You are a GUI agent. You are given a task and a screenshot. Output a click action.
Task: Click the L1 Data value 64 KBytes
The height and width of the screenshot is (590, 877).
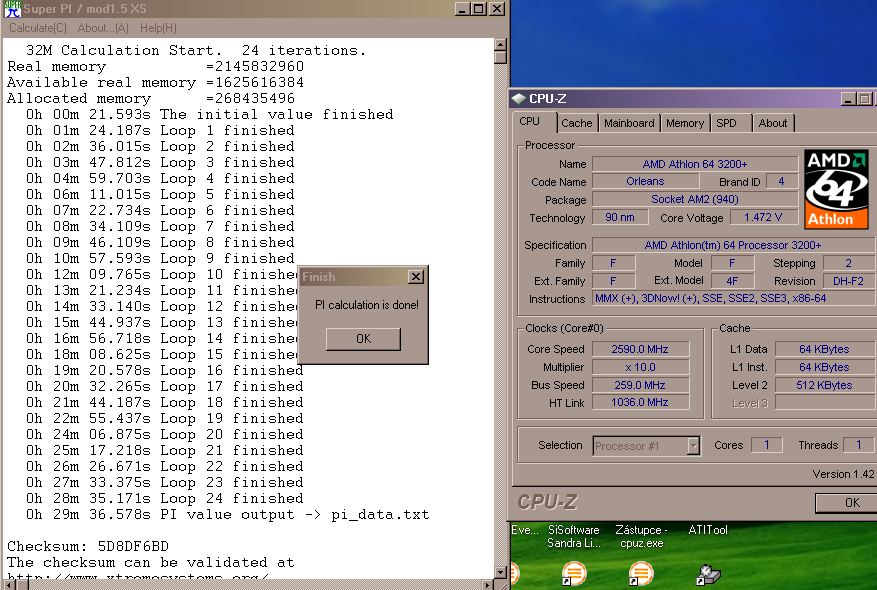coord(824,350)
